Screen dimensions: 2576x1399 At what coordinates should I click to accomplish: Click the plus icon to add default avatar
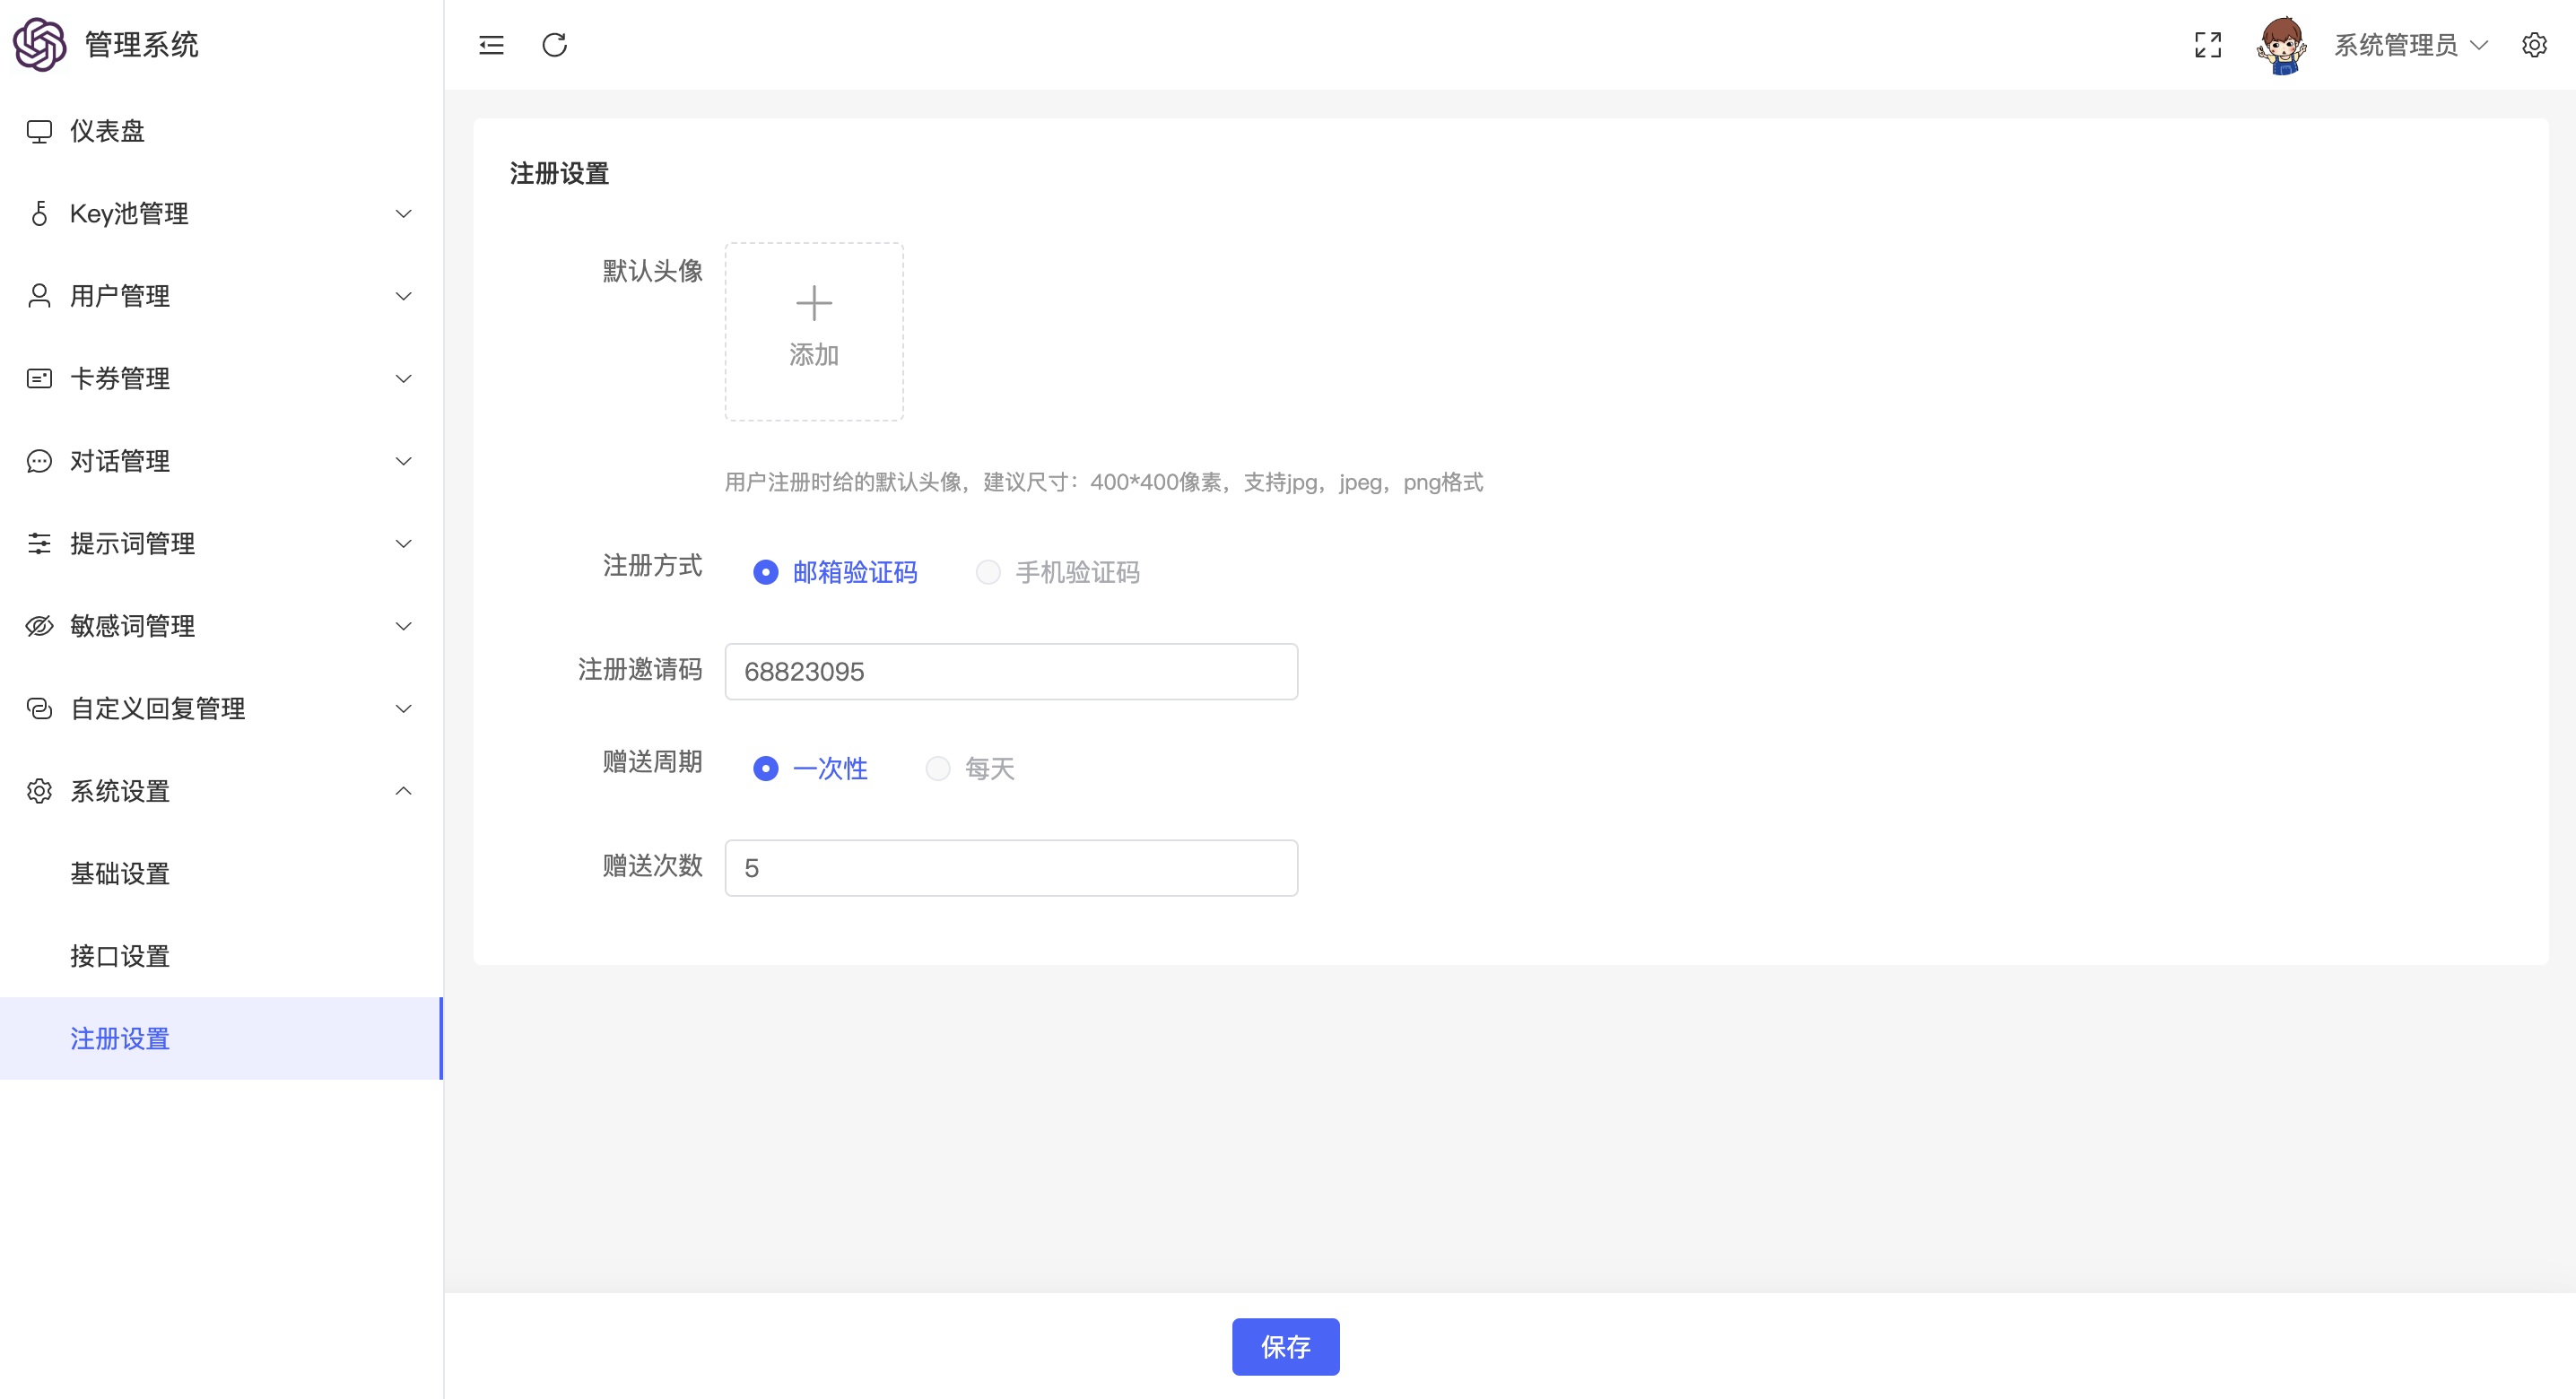click(814, 303)
